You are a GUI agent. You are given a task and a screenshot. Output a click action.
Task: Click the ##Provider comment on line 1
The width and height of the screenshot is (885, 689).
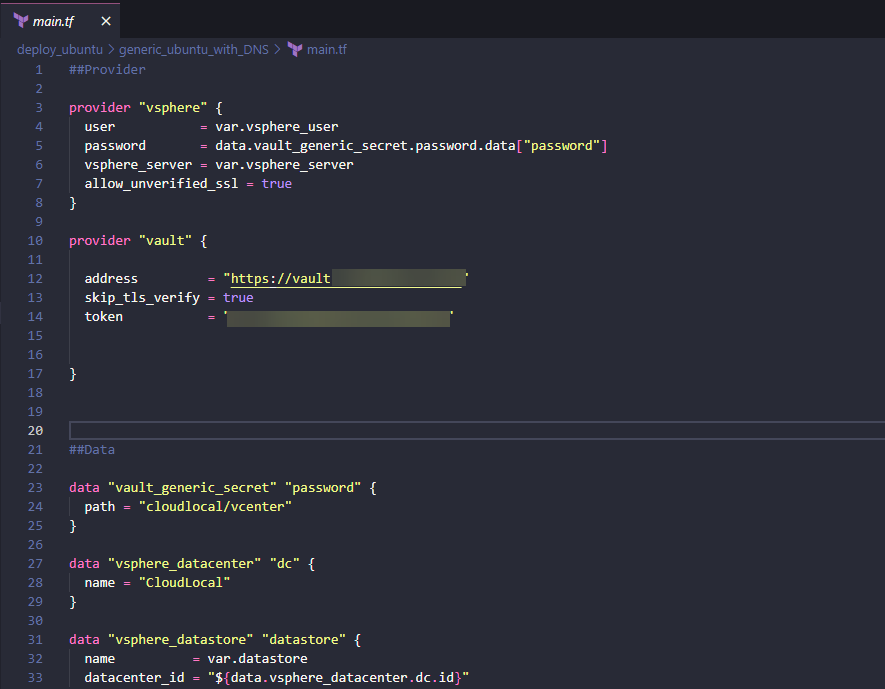coord(107,70)
